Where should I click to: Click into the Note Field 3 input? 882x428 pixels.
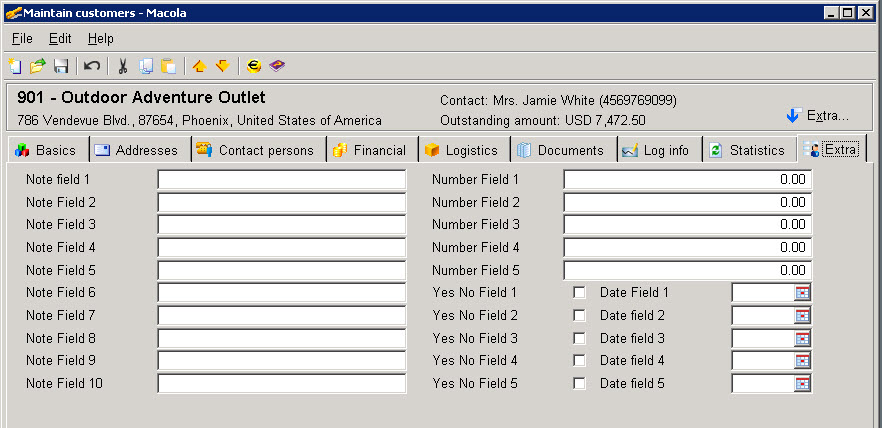[x=281, y=225]
